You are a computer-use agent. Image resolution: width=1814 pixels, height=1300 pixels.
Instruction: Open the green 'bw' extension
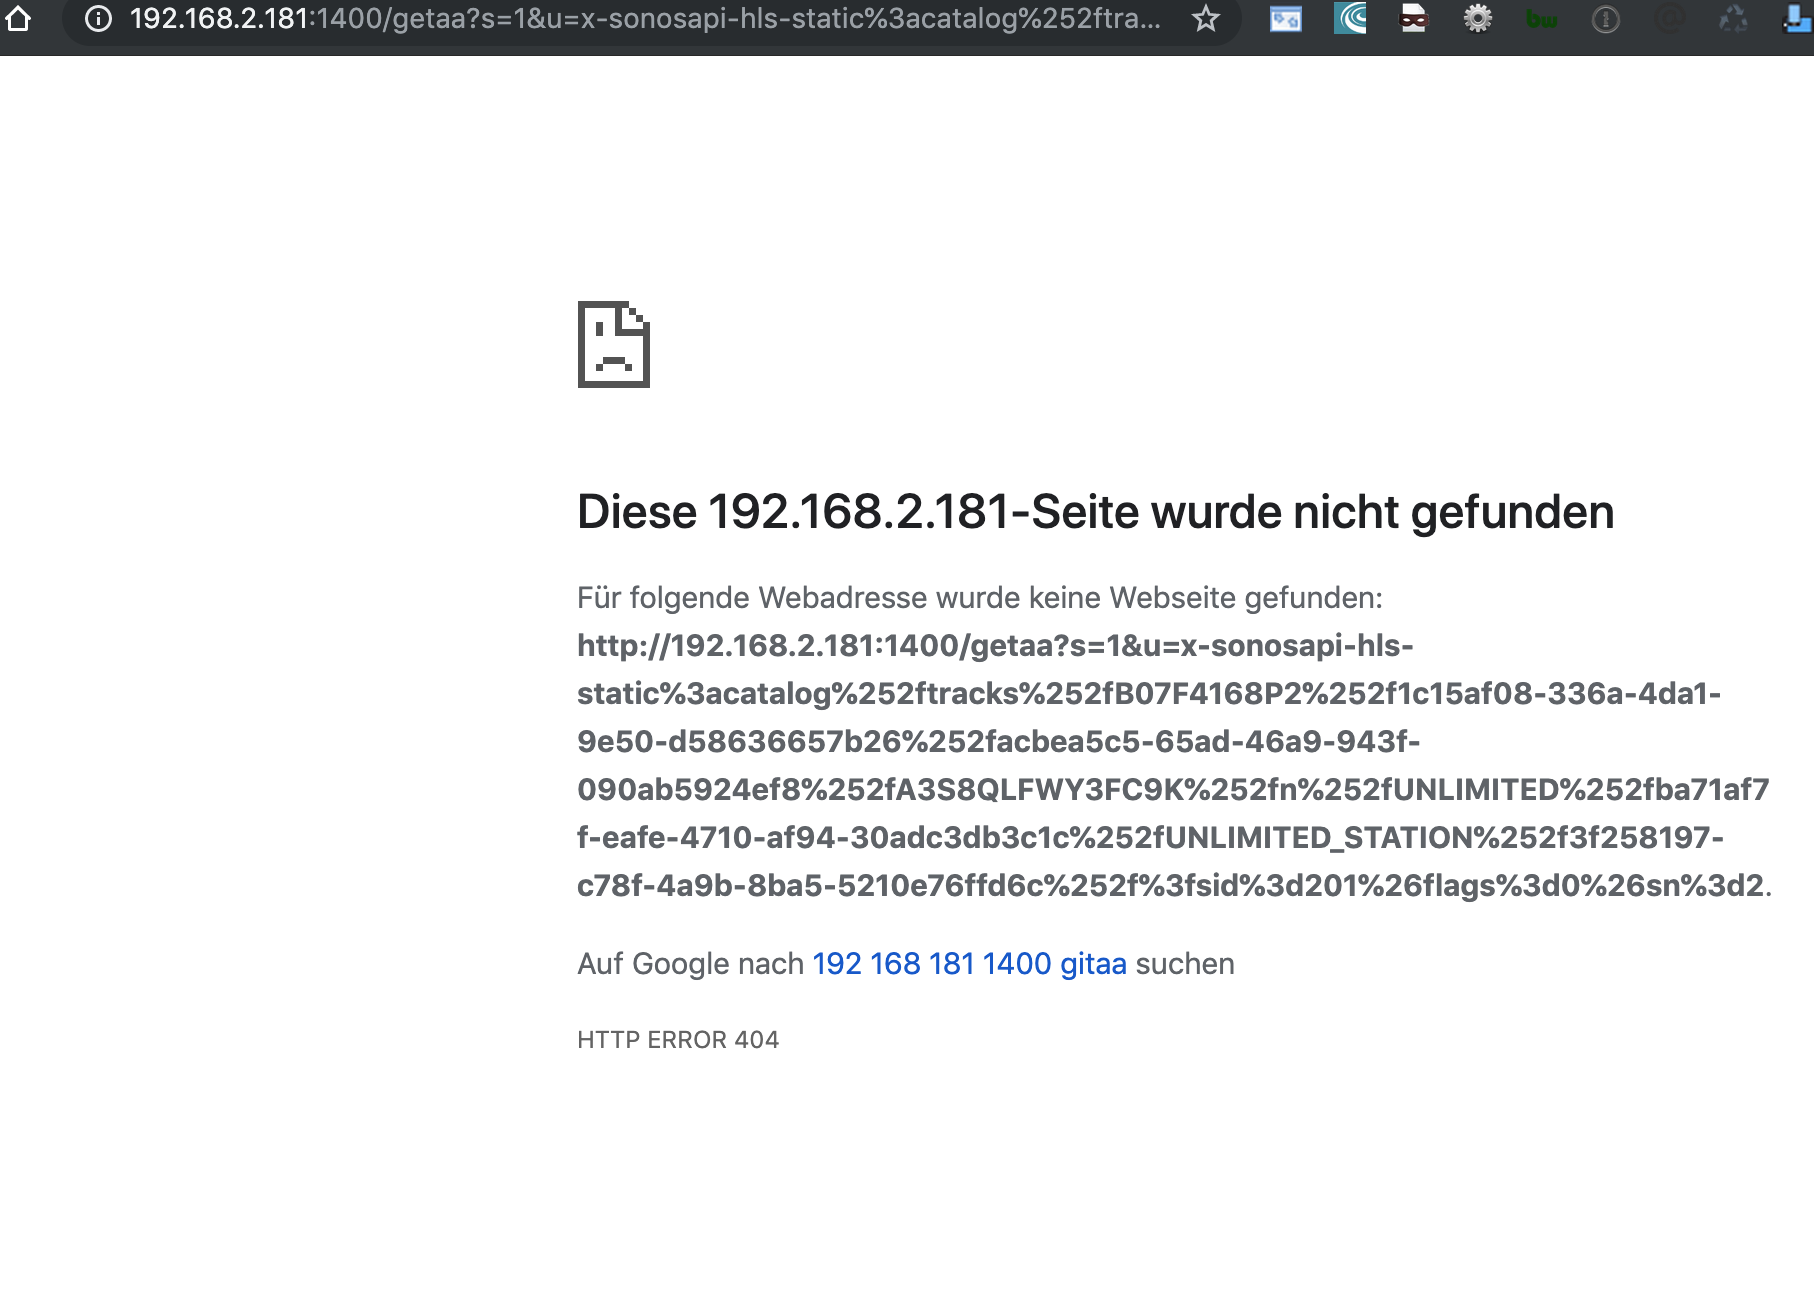(x=1542, y=17)
